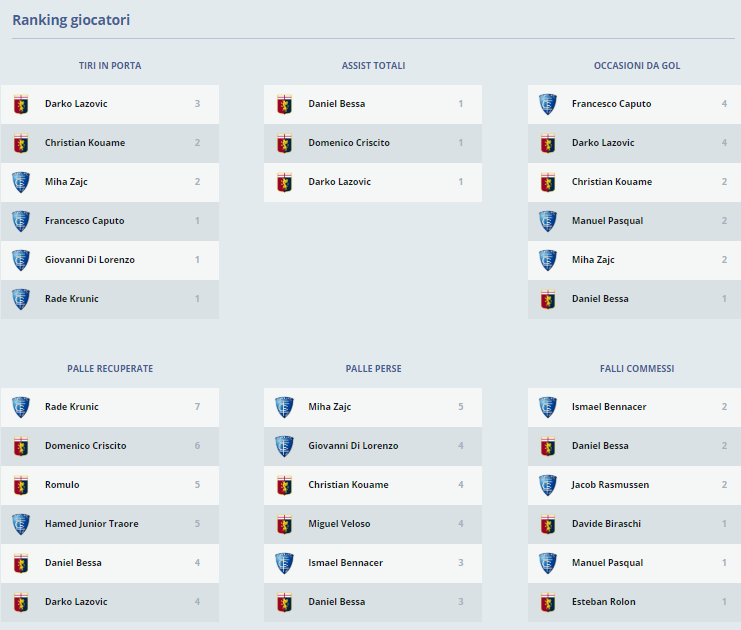Click the crest beside Hamed Junior Traore
This screenshot has height=630, width=741.
(x=21, y=524)
